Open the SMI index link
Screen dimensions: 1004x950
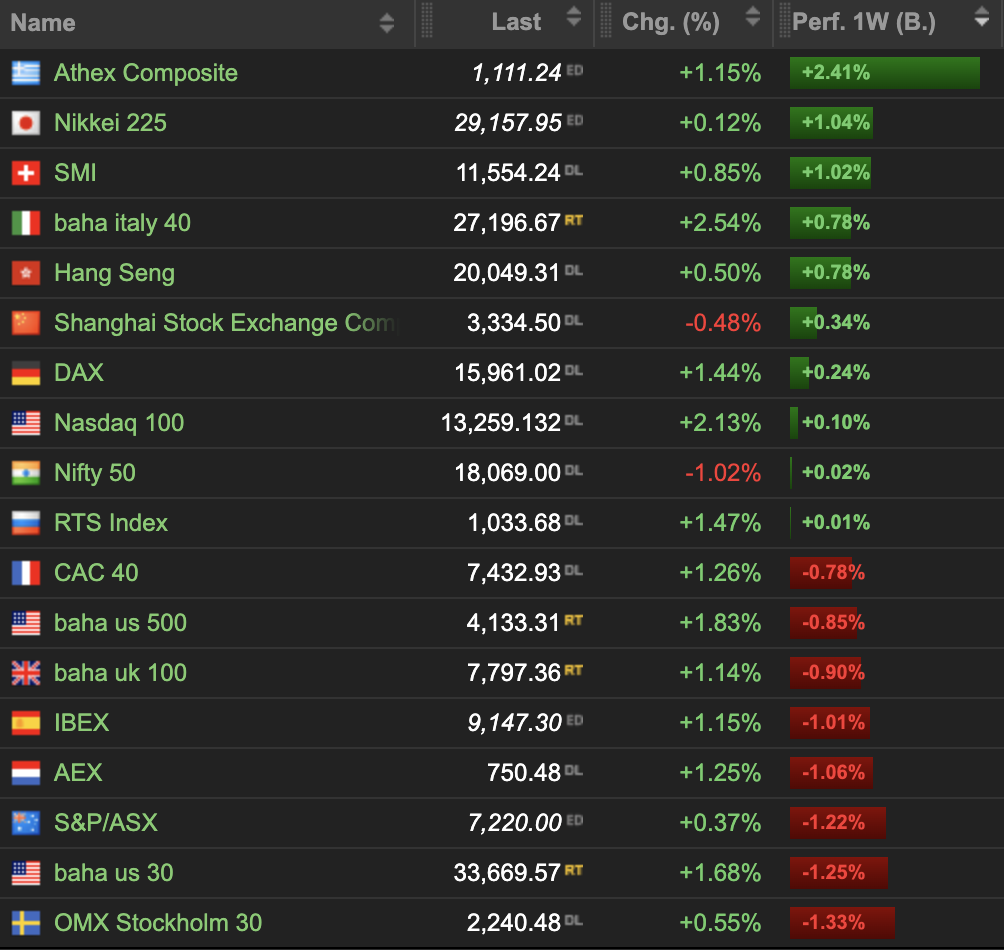(75, 173)
